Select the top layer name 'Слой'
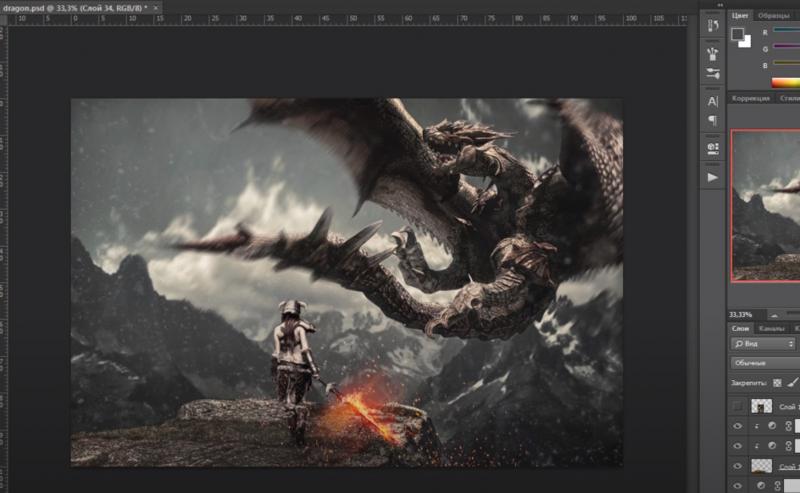This screenshot has height=493, width=800. tap(788, 407)
